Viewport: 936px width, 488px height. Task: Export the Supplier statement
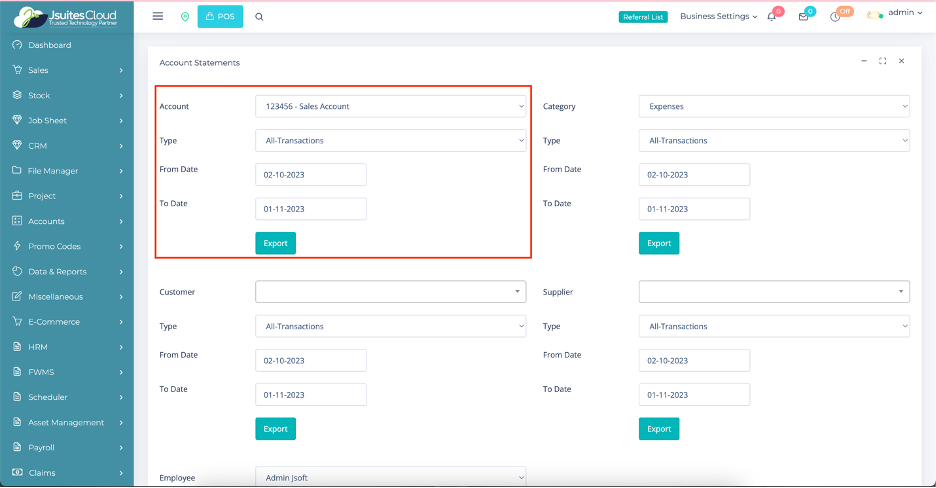(x=659, y=429)
